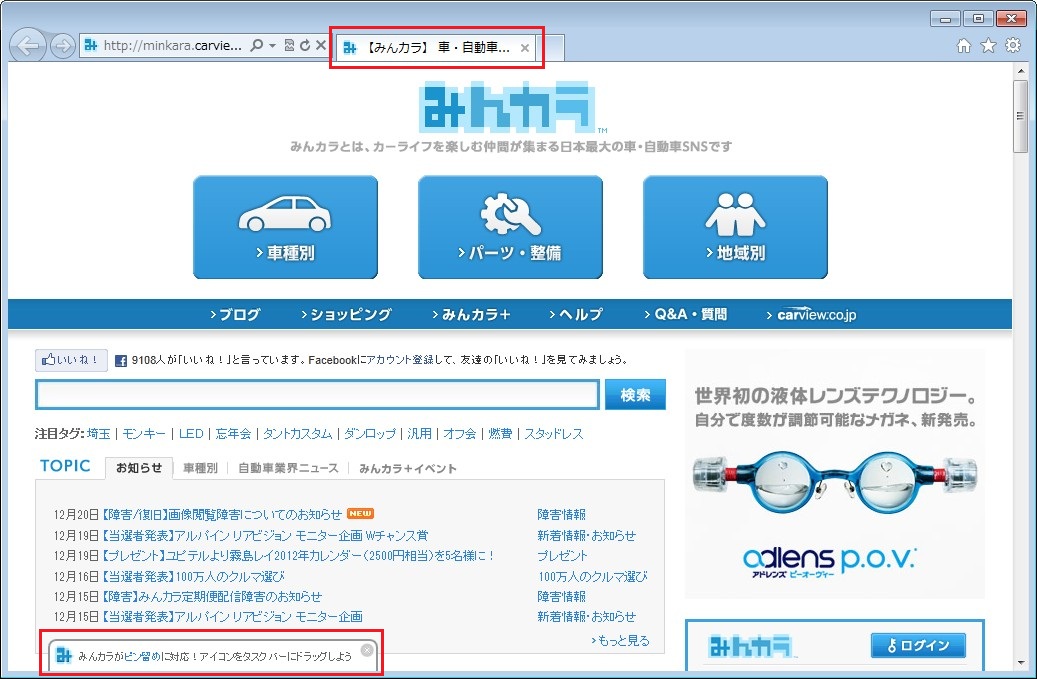Viewport: 1037px width, 679px height.
Task: Open 100万人のクルマ選び category link
Action: tap(593, 577)
